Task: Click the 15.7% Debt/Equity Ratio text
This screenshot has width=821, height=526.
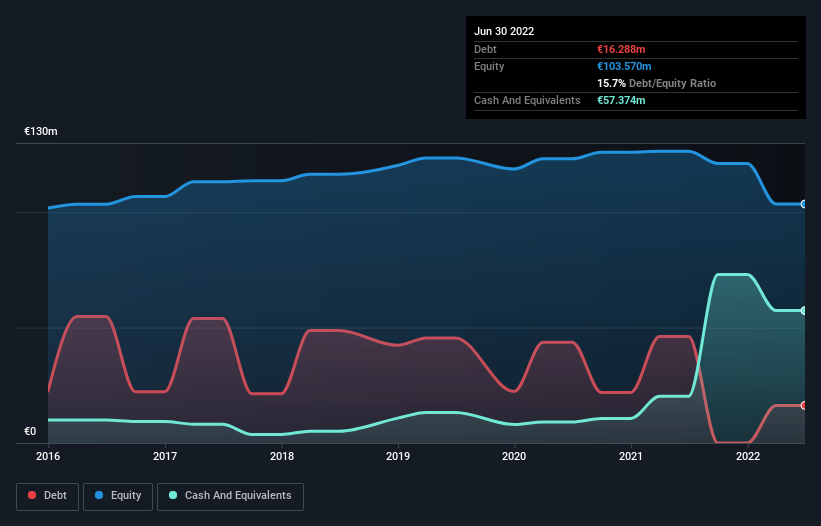Action: coord(657,83)
